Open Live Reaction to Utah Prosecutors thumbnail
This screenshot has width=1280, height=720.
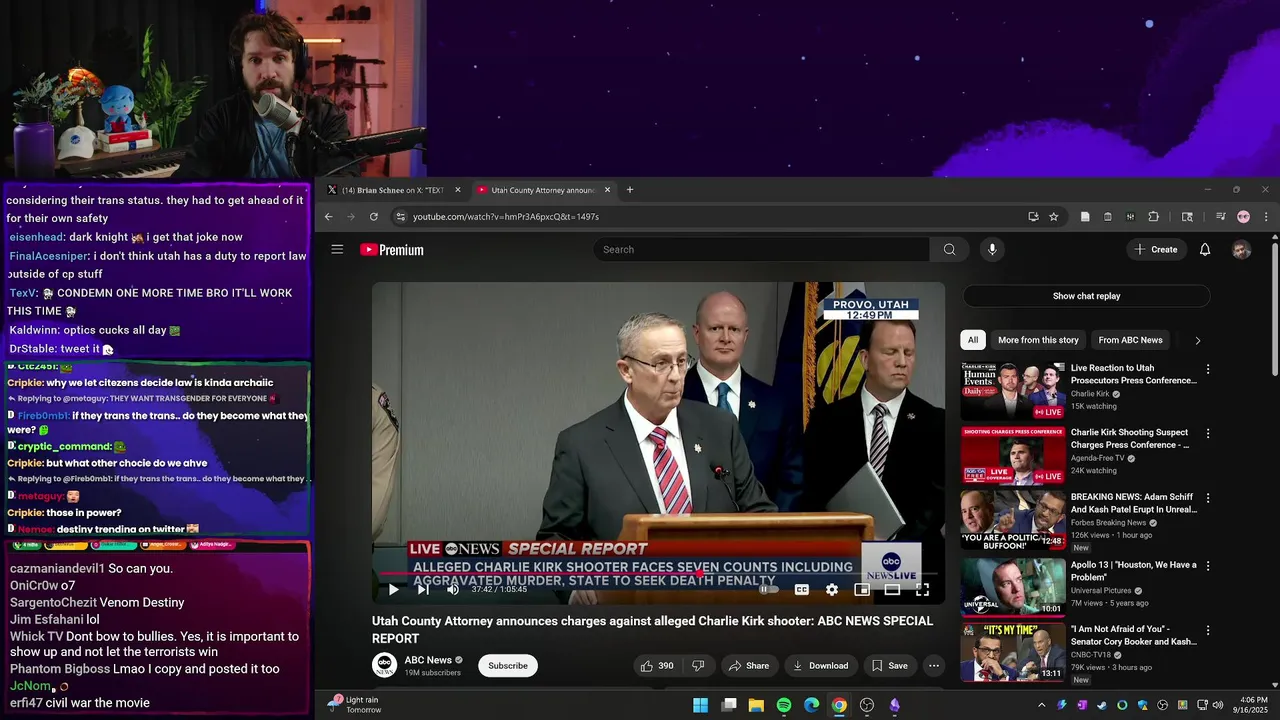pyautogui.click(x=1013, y=391)
